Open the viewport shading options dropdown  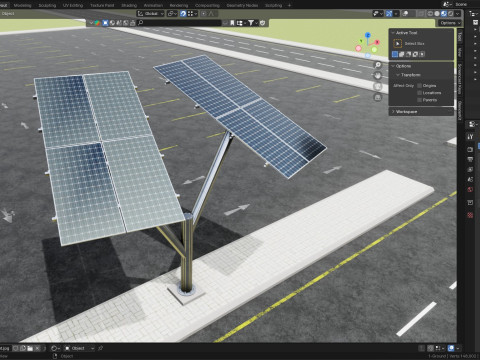(458, 13)
